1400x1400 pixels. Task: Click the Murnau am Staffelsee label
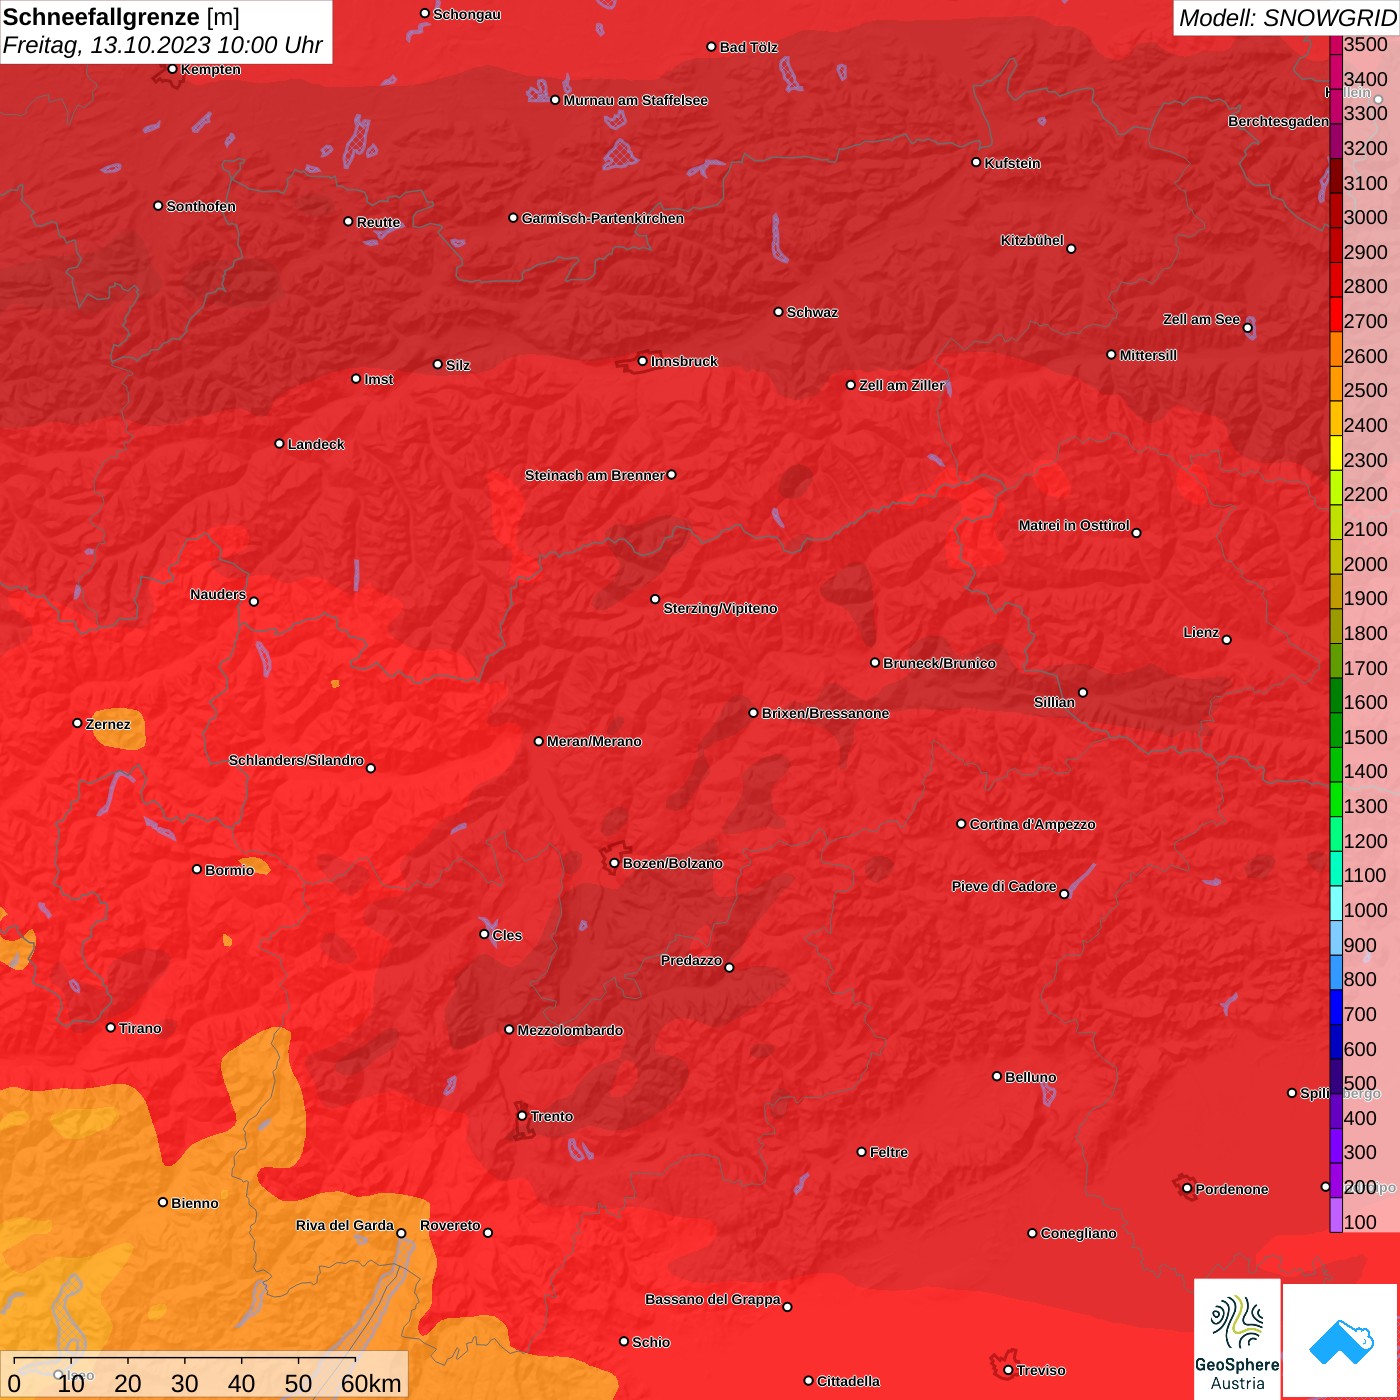(635, 100)
